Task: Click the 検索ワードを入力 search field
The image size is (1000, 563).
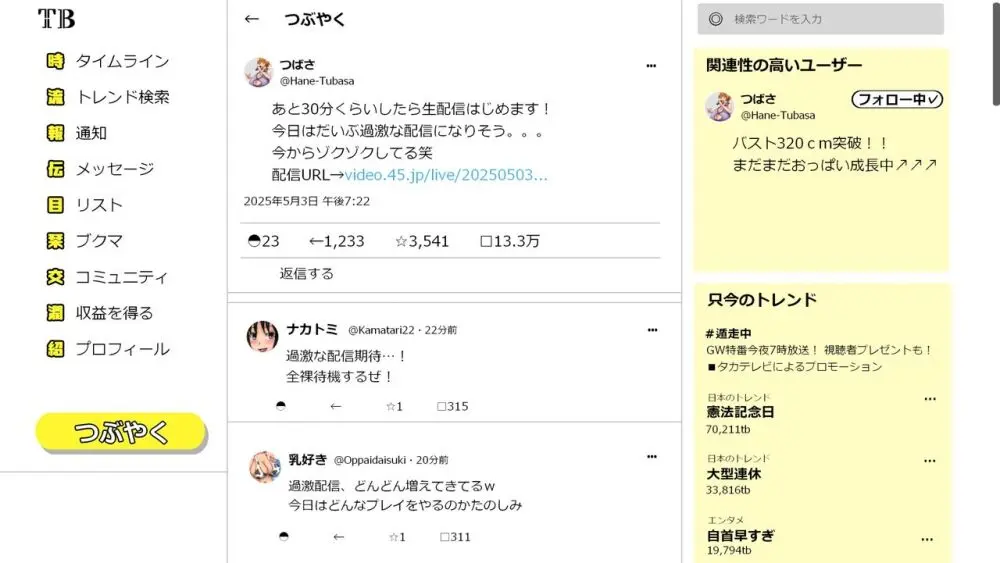Action: pyautogui.click(x=820, y=19)
